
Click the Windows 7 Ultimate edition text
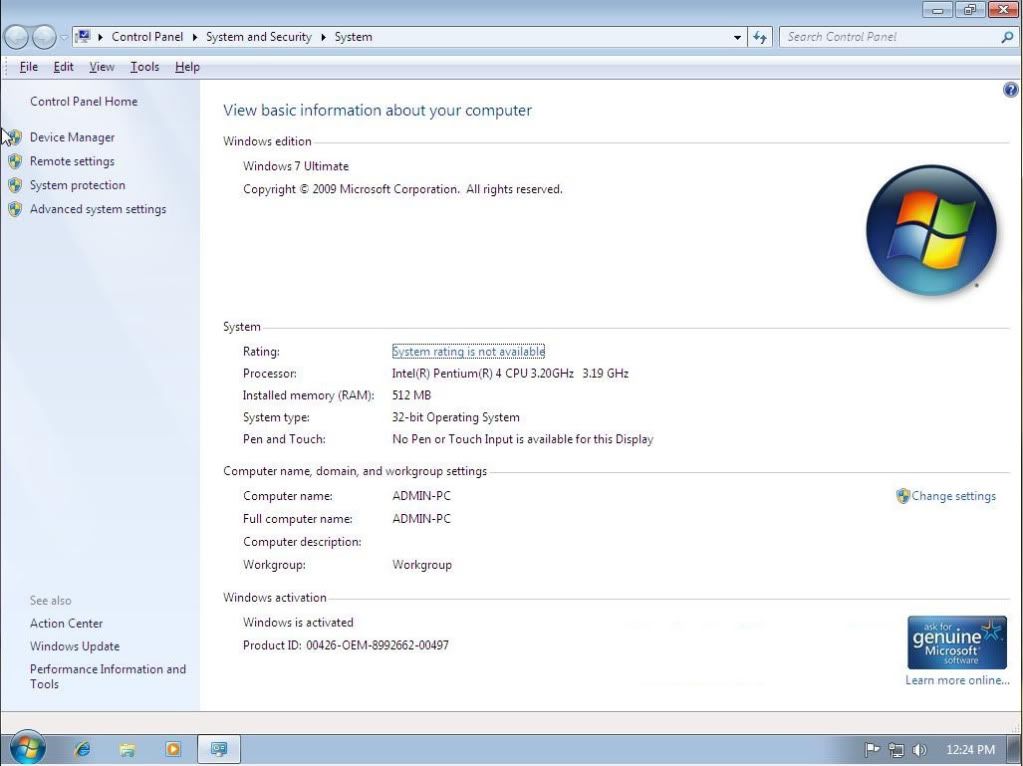point(296,166)
